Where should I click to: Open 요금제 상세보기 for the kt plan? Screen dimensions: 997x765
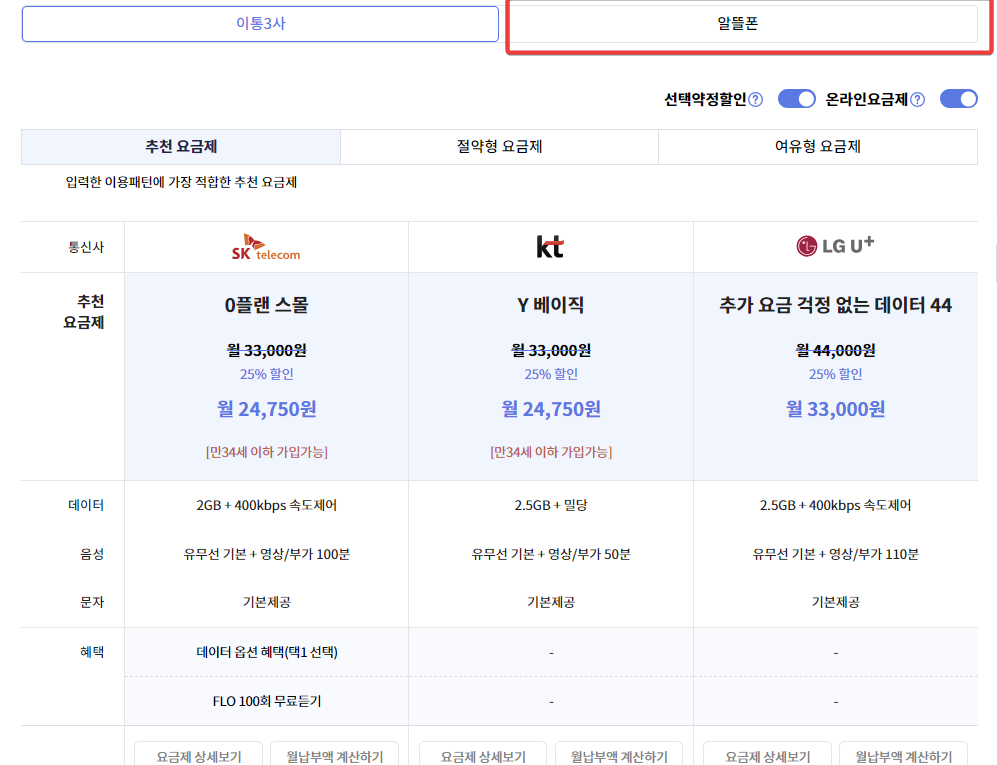click(x=483, y=755)
